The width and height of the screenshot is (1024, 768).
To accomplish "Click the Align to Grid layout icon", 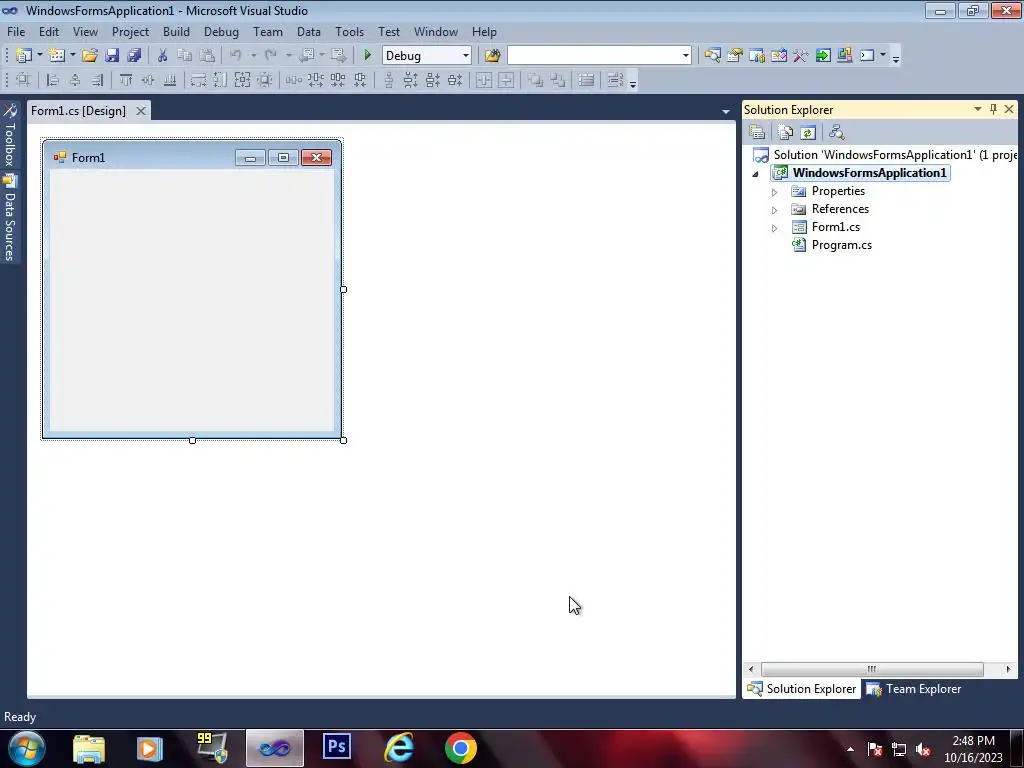I will (x=23, y=80).
